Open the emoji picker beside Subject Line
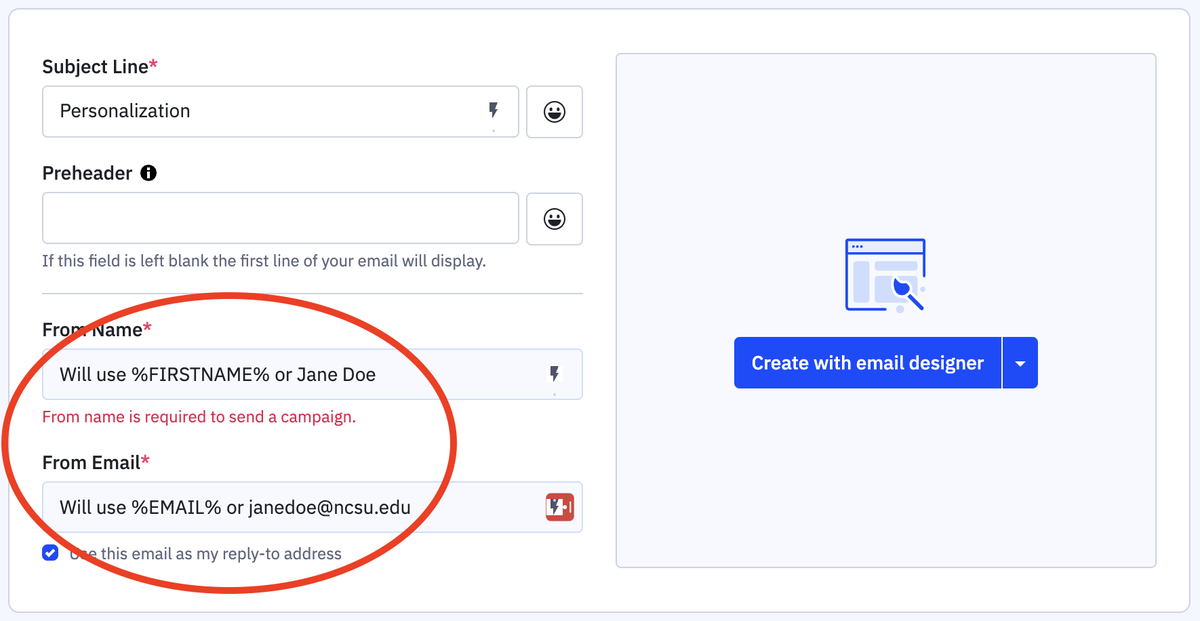Screen dimensions: 1200x621 (554, 111)
